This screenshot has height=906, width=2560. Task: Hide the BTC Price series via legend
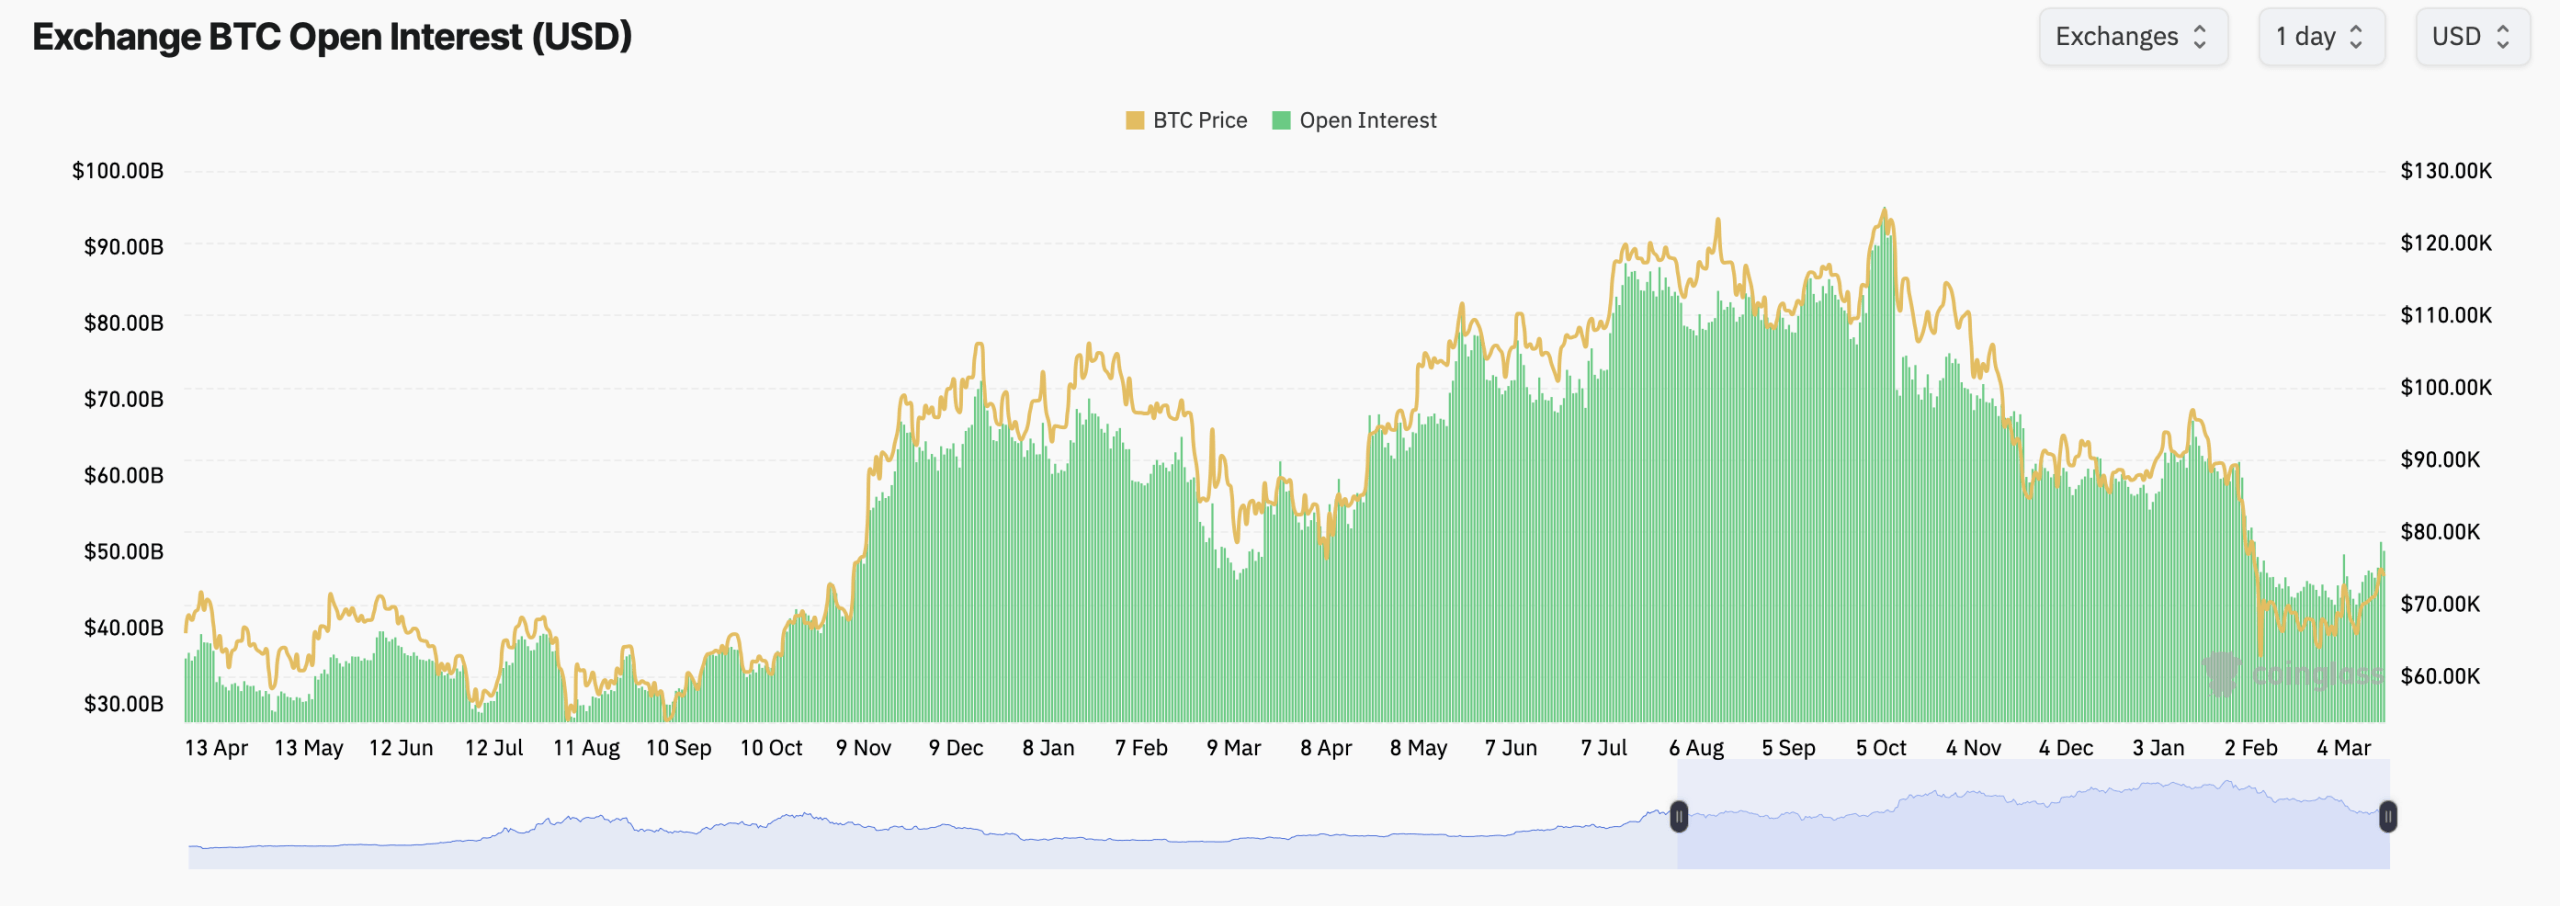[1199, 120]
